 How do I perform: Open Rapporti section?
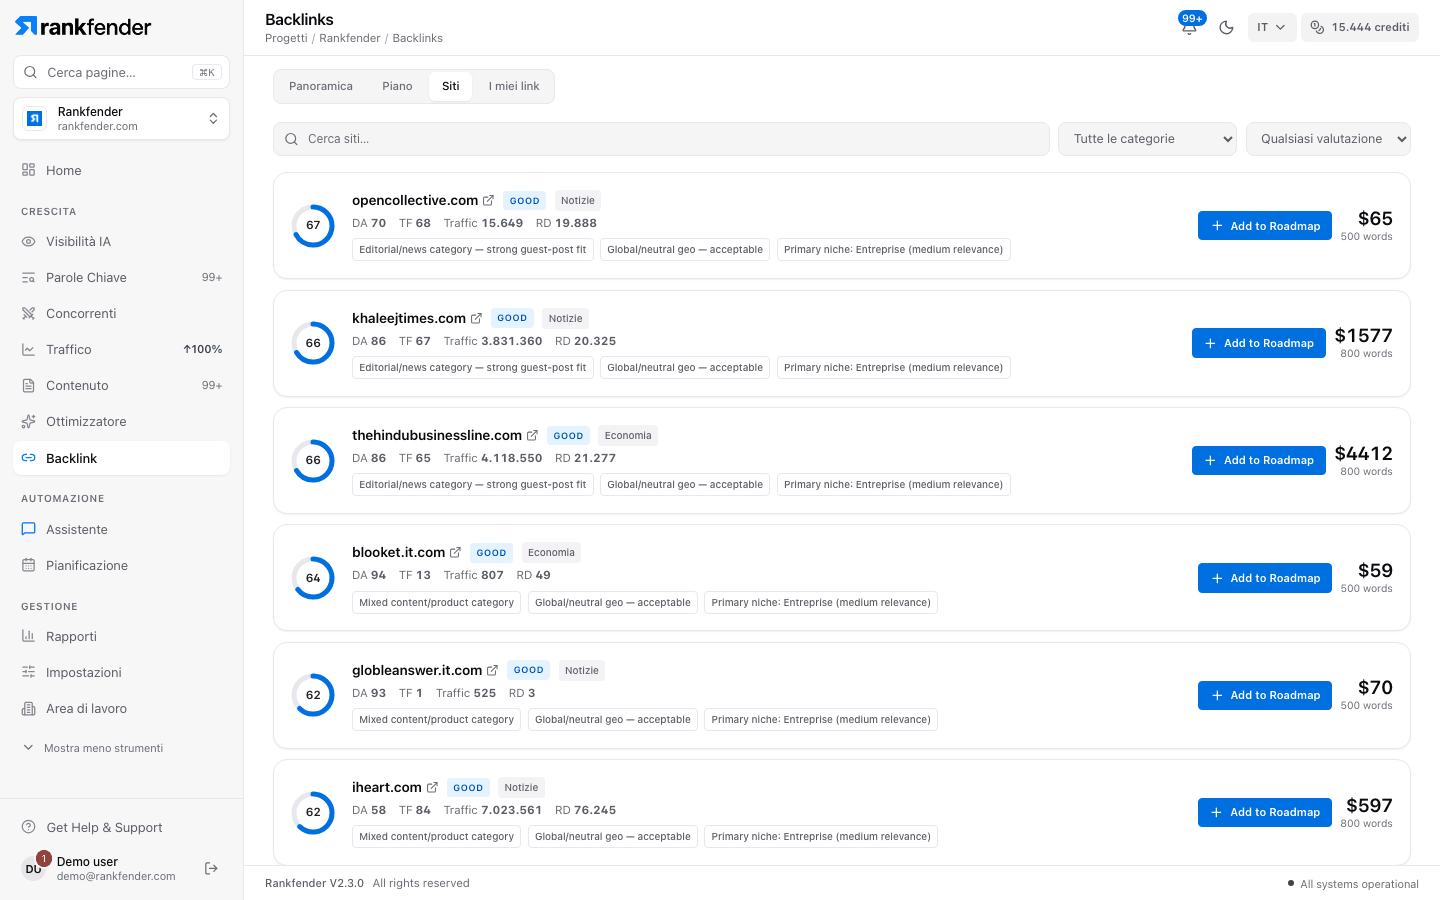point(121,636)
